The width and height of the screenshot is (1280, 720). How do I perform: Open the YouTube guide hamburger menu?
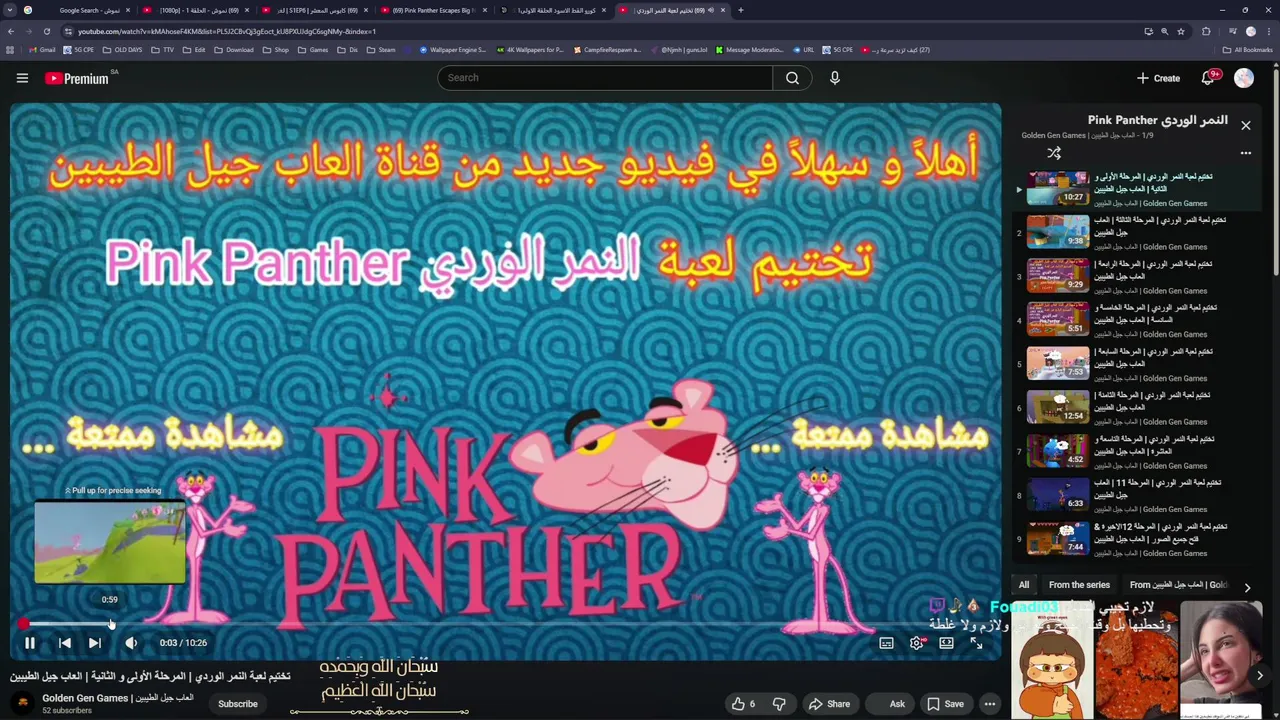pyautogui.click(x=22, y=78)
